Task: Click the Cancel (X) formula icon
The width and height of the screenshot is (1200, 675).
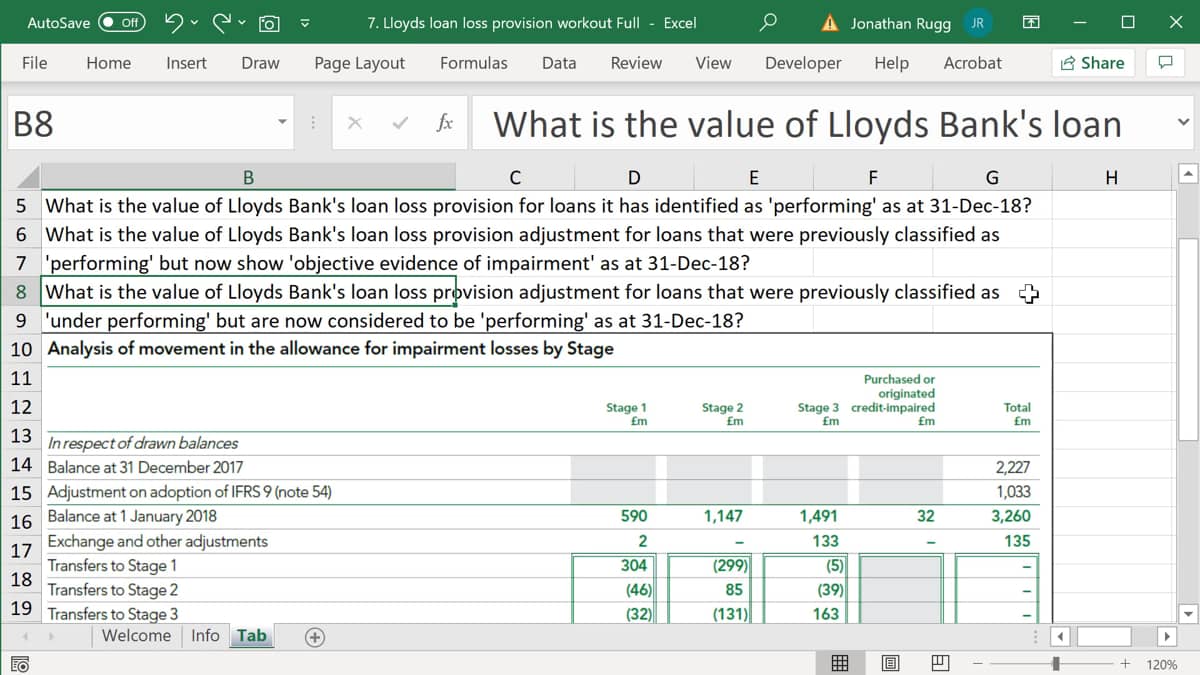Action: click(356, 124)
